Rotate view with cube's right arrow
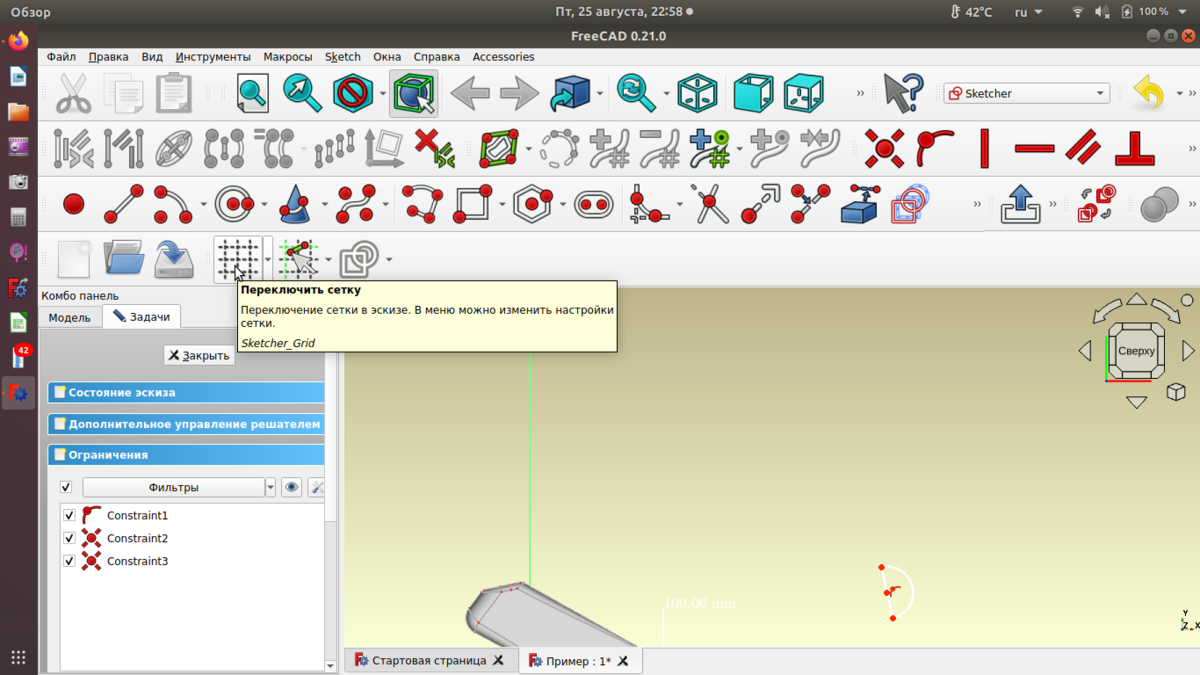The image size is (1200, 675). (x=1188, y=351)
